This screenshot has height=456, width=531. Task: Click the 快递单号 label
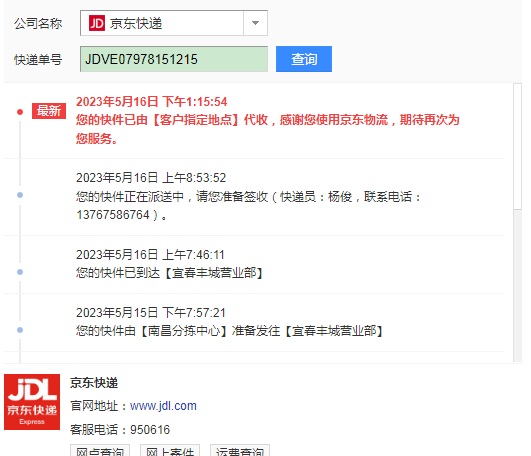click(38, 60)
